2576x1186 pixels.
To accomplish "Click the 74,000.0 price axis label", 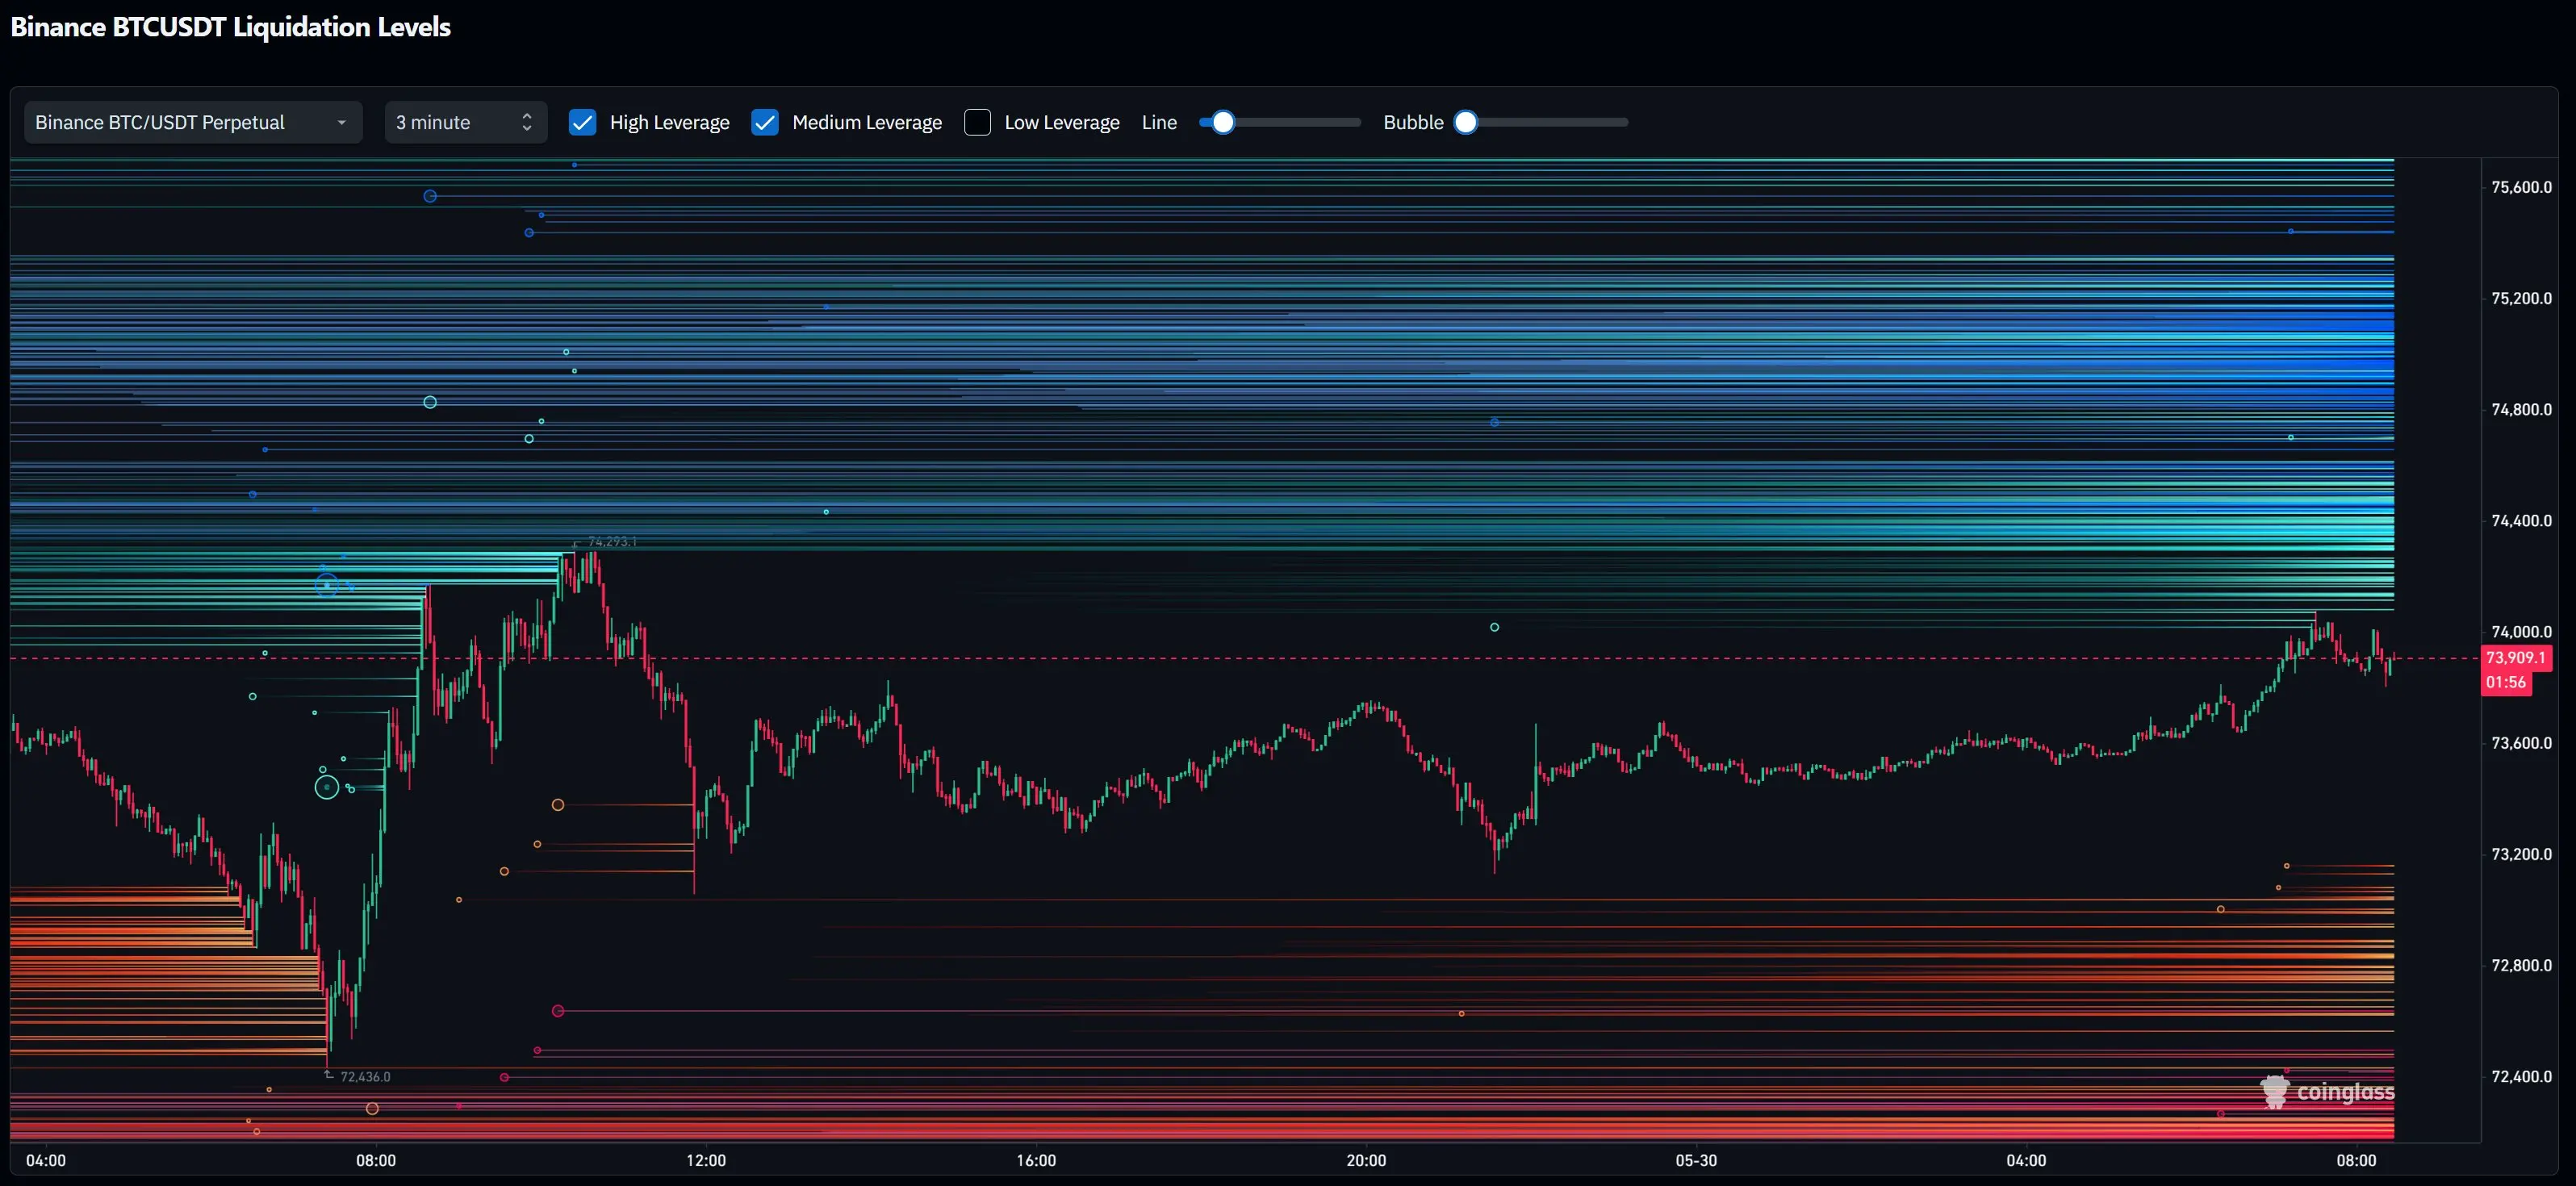I will (2521, 631).
